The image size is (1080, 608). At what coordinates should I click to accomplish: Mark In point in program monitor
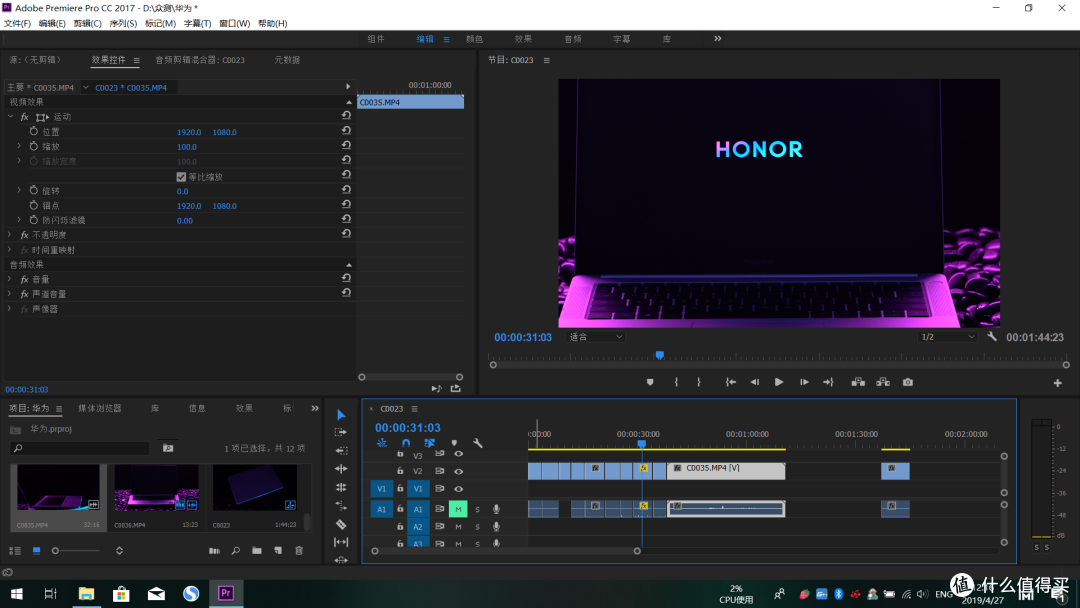pyautogui.click(x=676, y=382)
